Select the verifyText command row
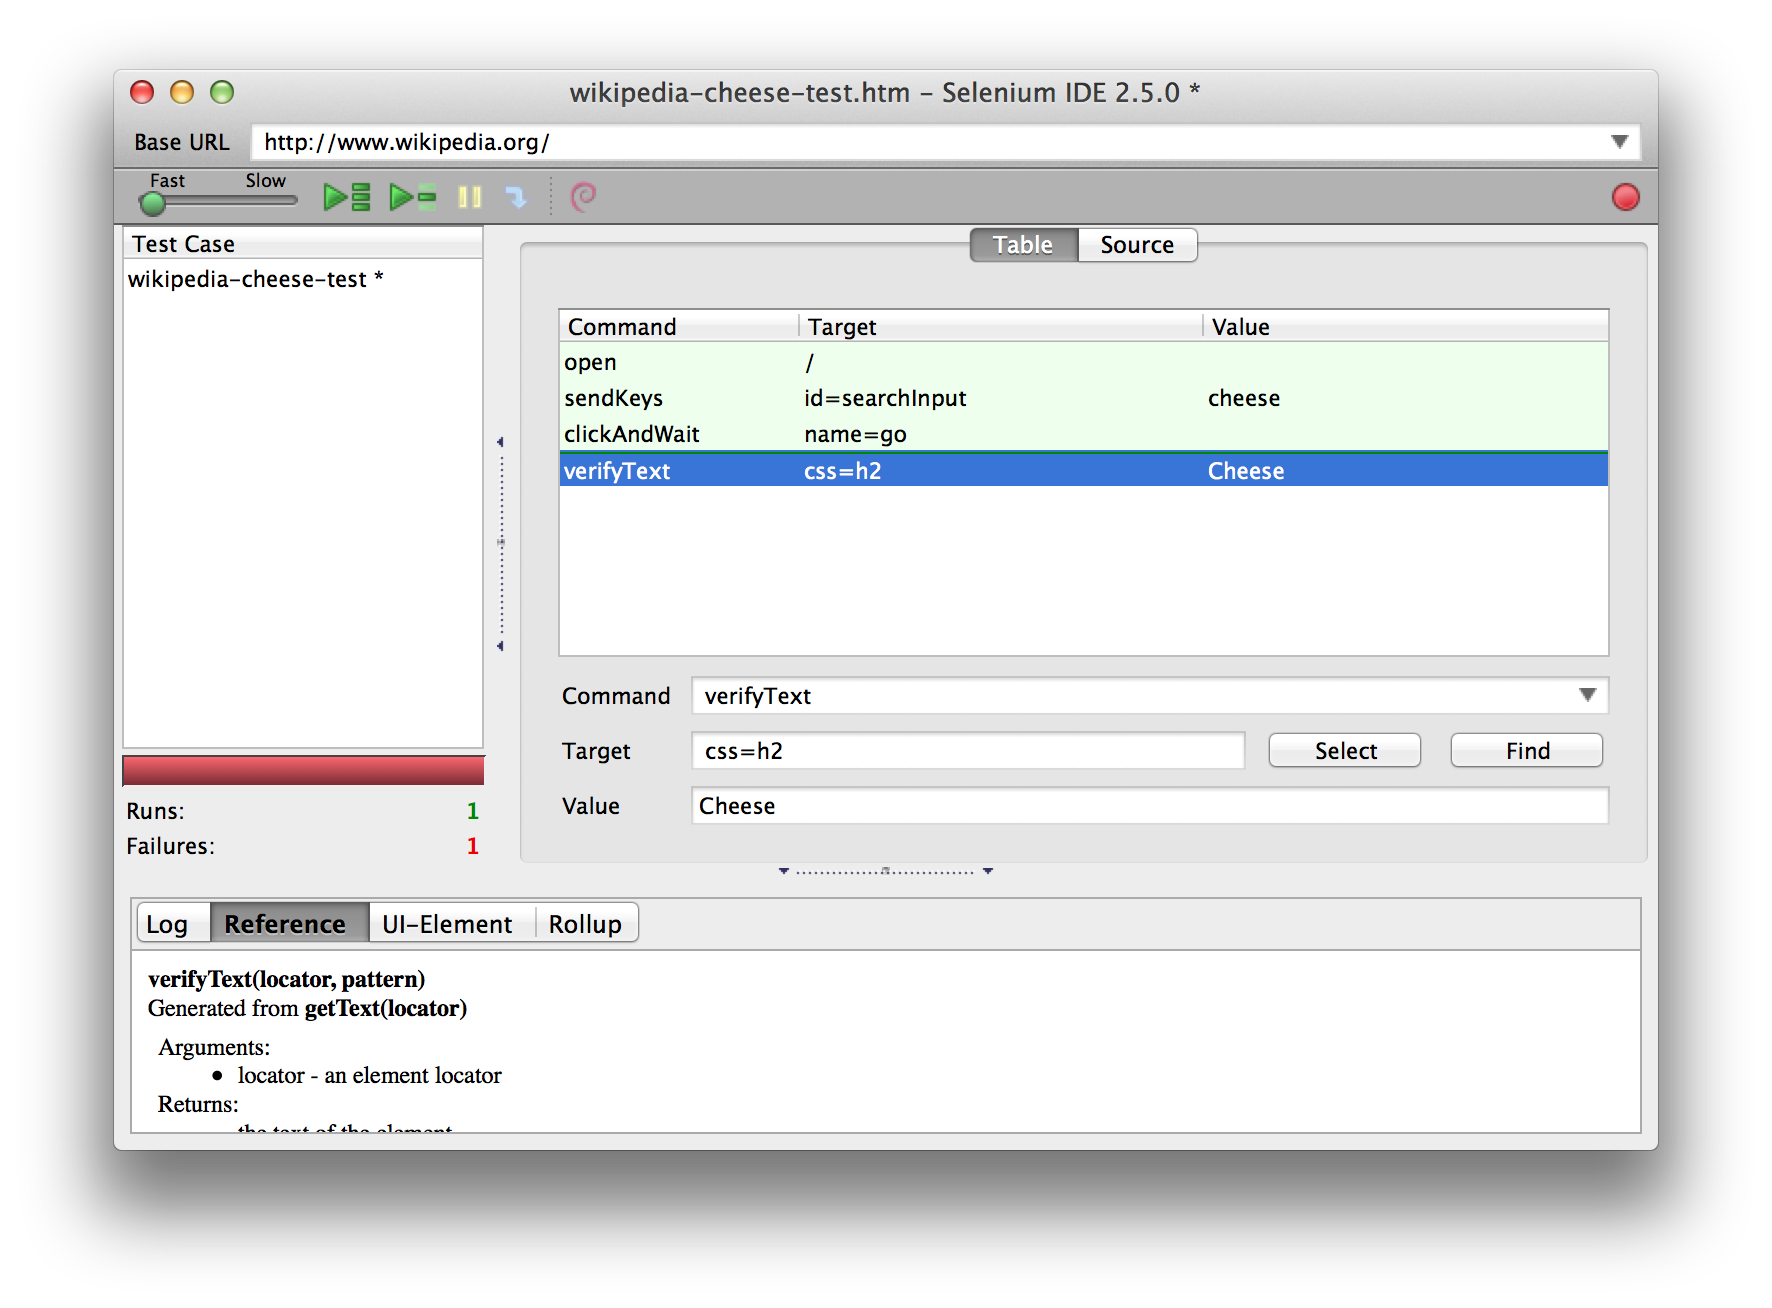This screenshot has height=1308, width=1772. 1084,470
